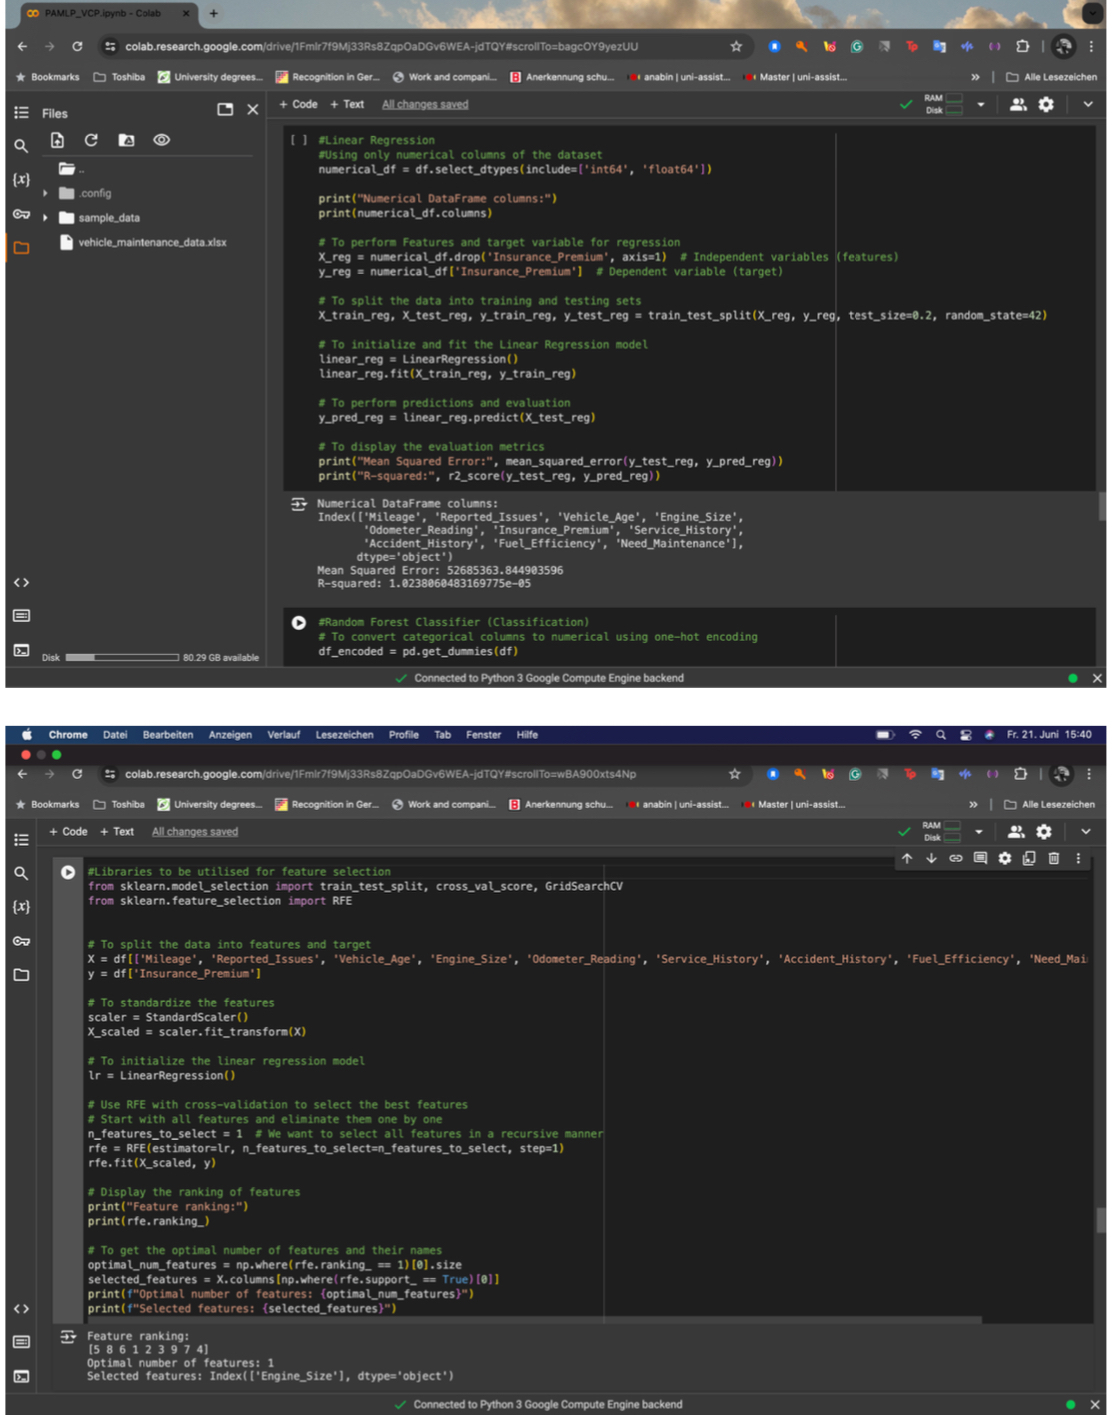Run the Random Forest Classifier cell
Image resolution: width=1114 pixels, height=1415 pixels.
pyautogui.click(x=298, y=623)
